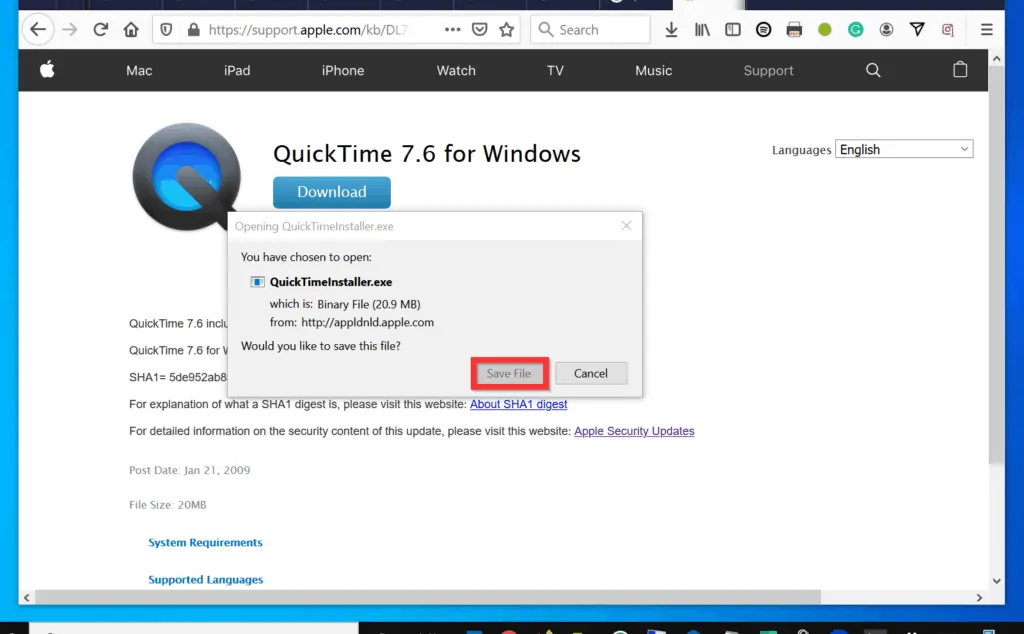The width and height of the screenshot is (1024, 634).
Task: Expand the System Requirements section
Action: click(x=205, y=543)
